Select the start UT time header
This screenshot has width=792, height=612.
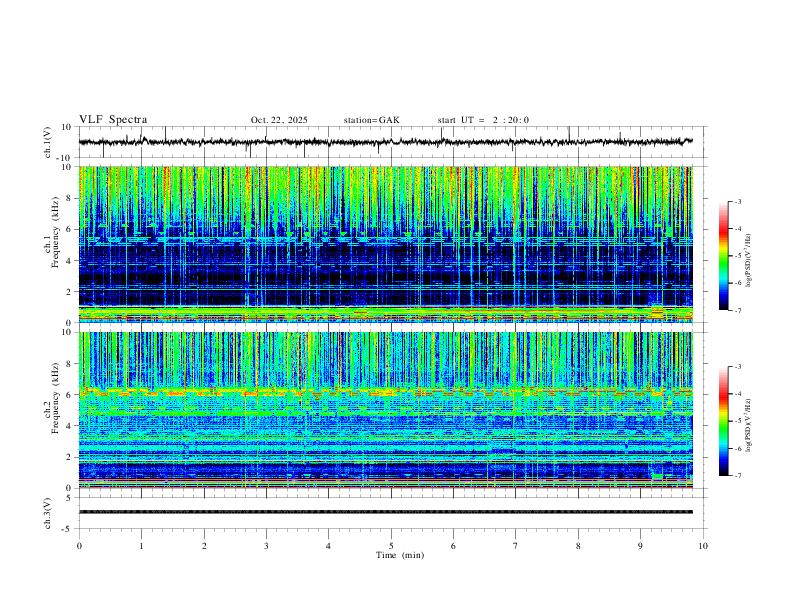tap(483, 120)
